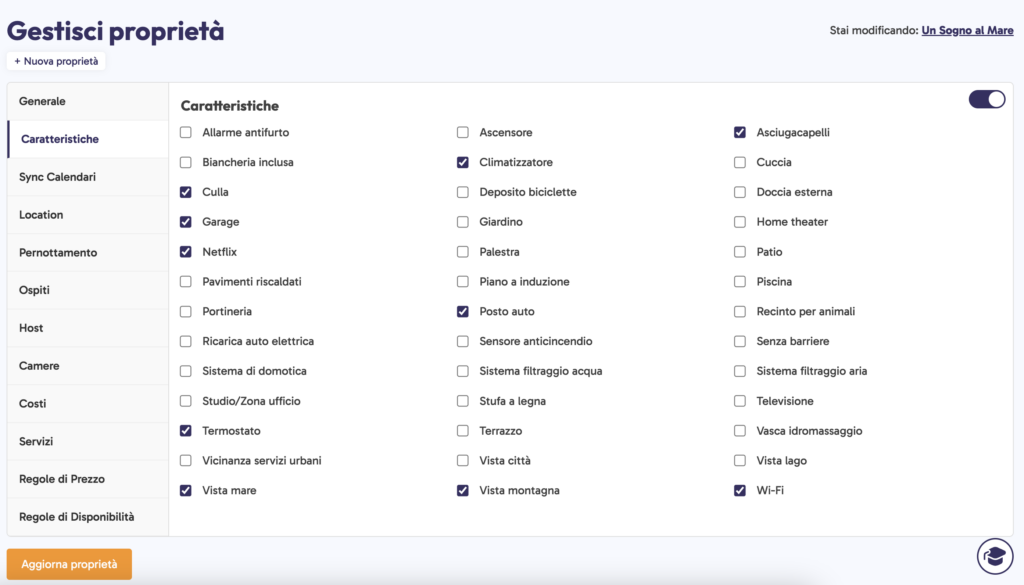Check the Vista lago option

[740, 460]
